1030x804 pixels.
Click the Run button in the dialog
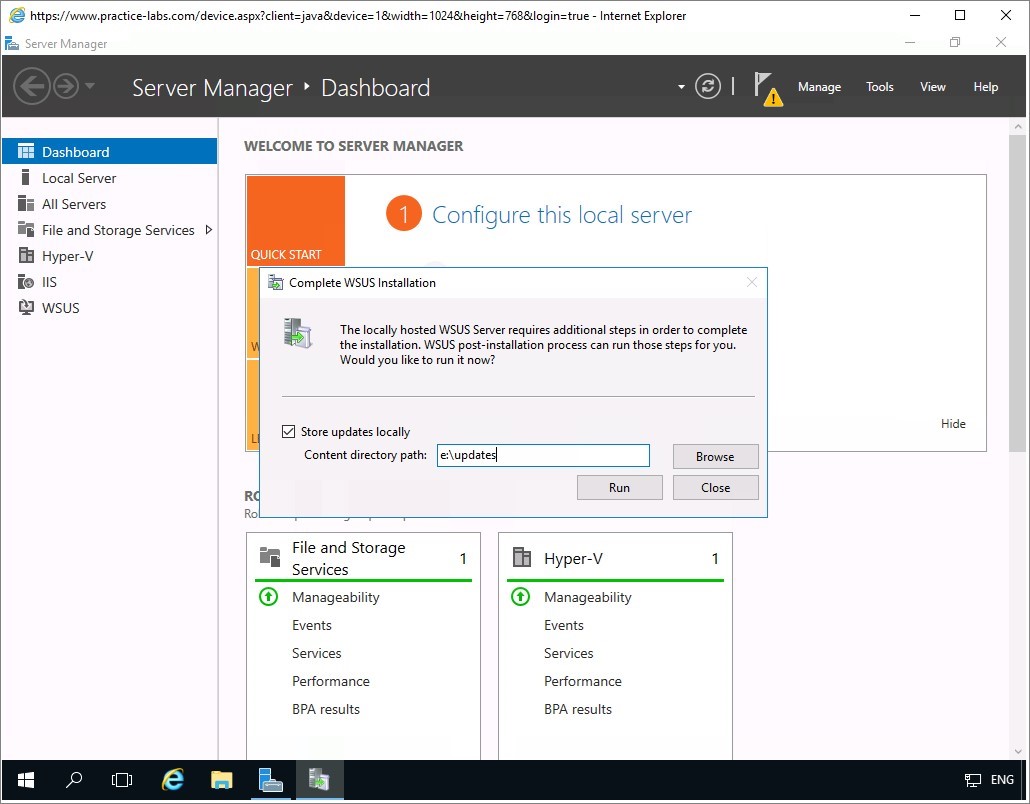tap(619, 488)
